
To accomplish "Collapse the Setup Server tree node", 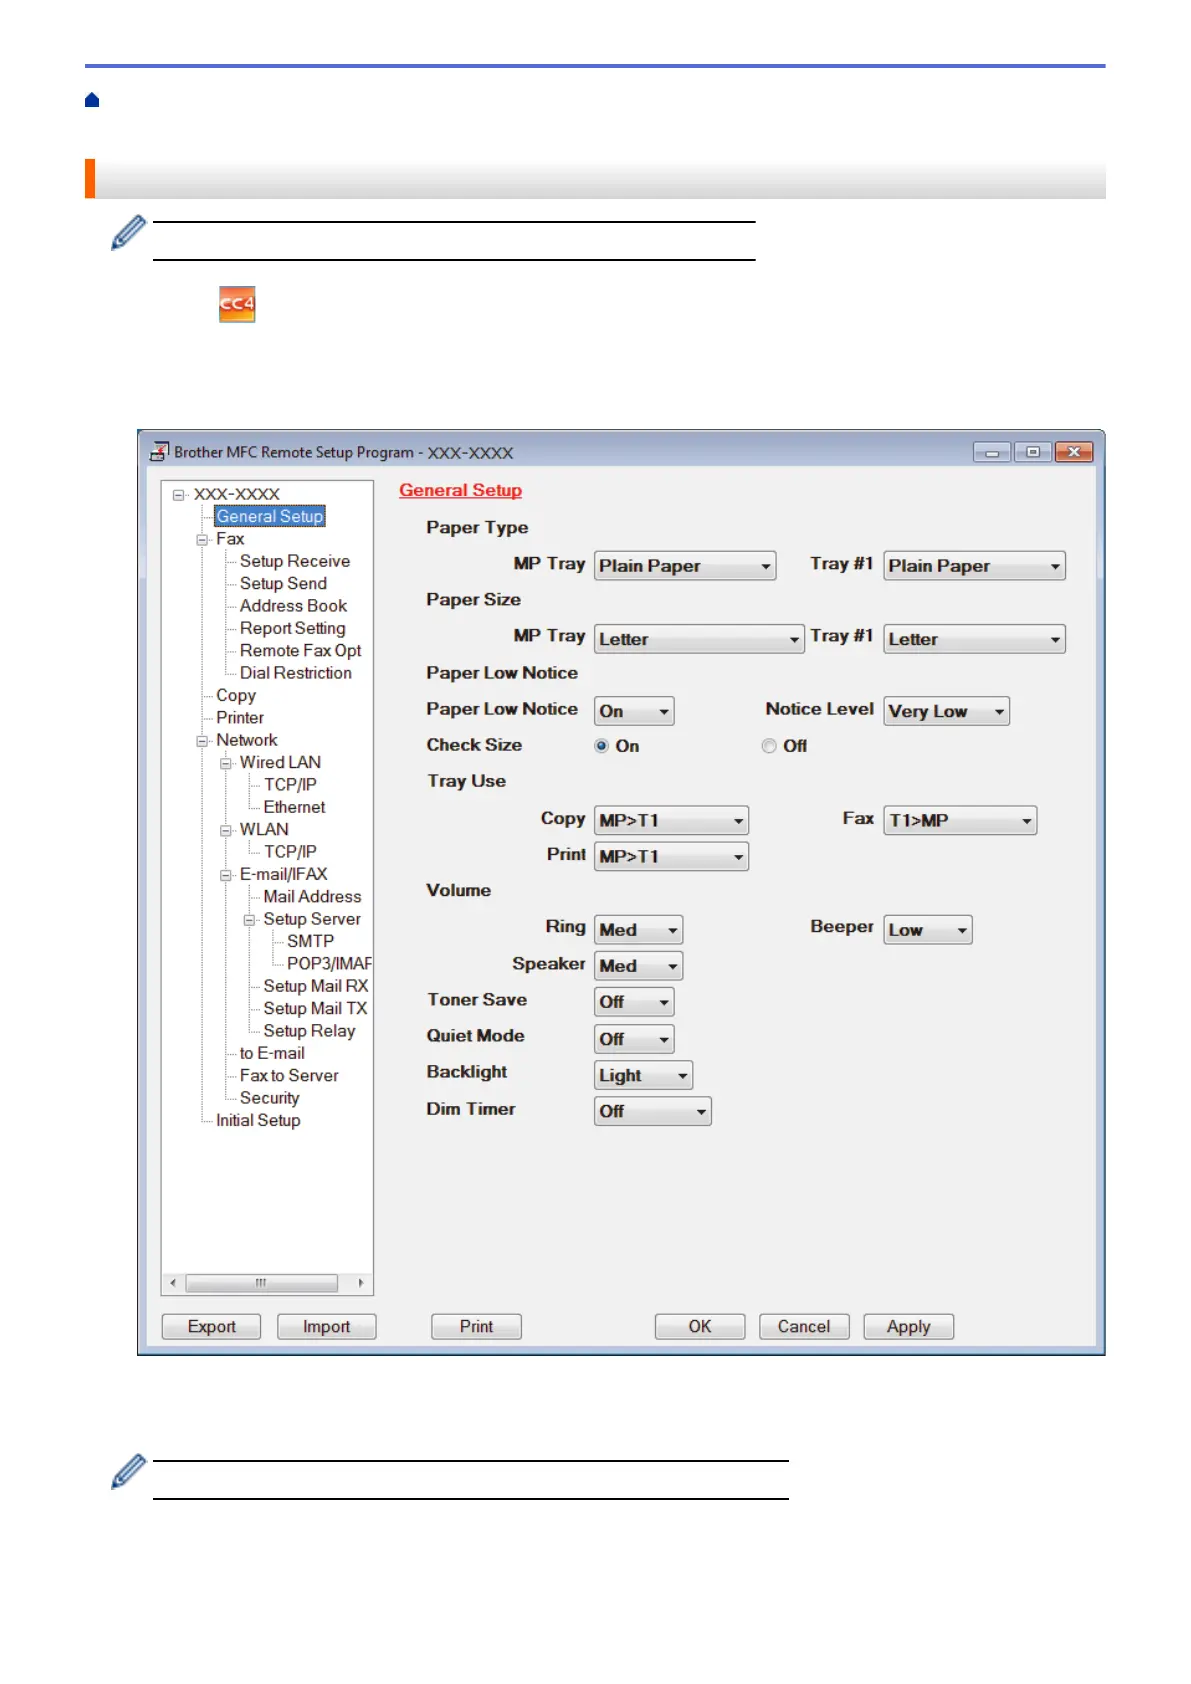I will coord(250,919).
